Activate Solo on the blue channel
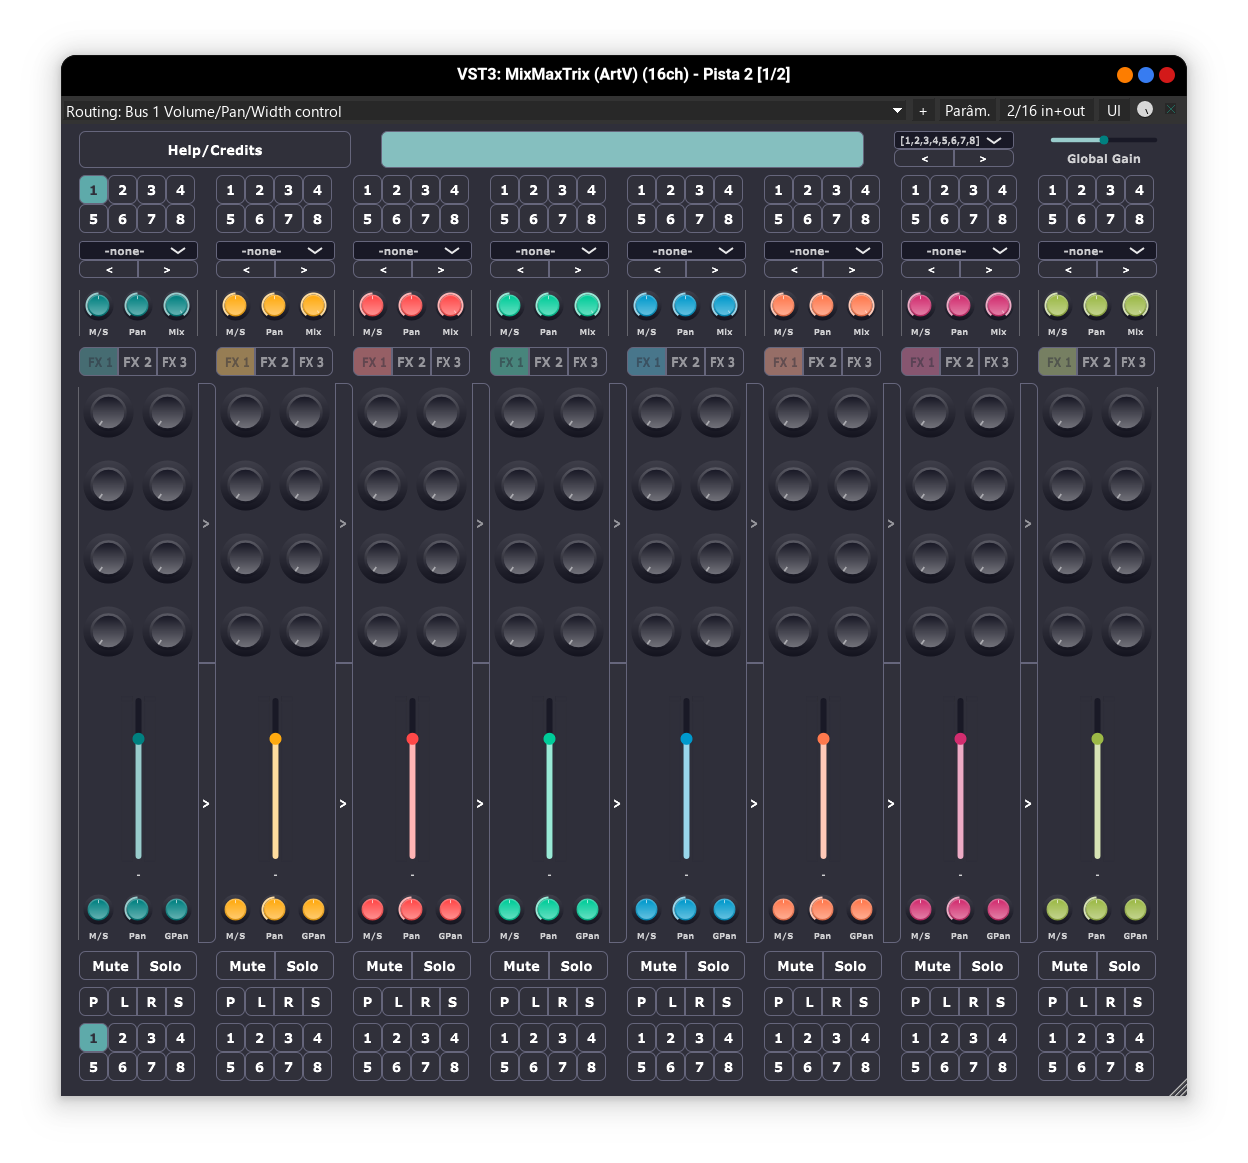Image resolution: width=1248 pixels, height=1163 pixels. 714,966
